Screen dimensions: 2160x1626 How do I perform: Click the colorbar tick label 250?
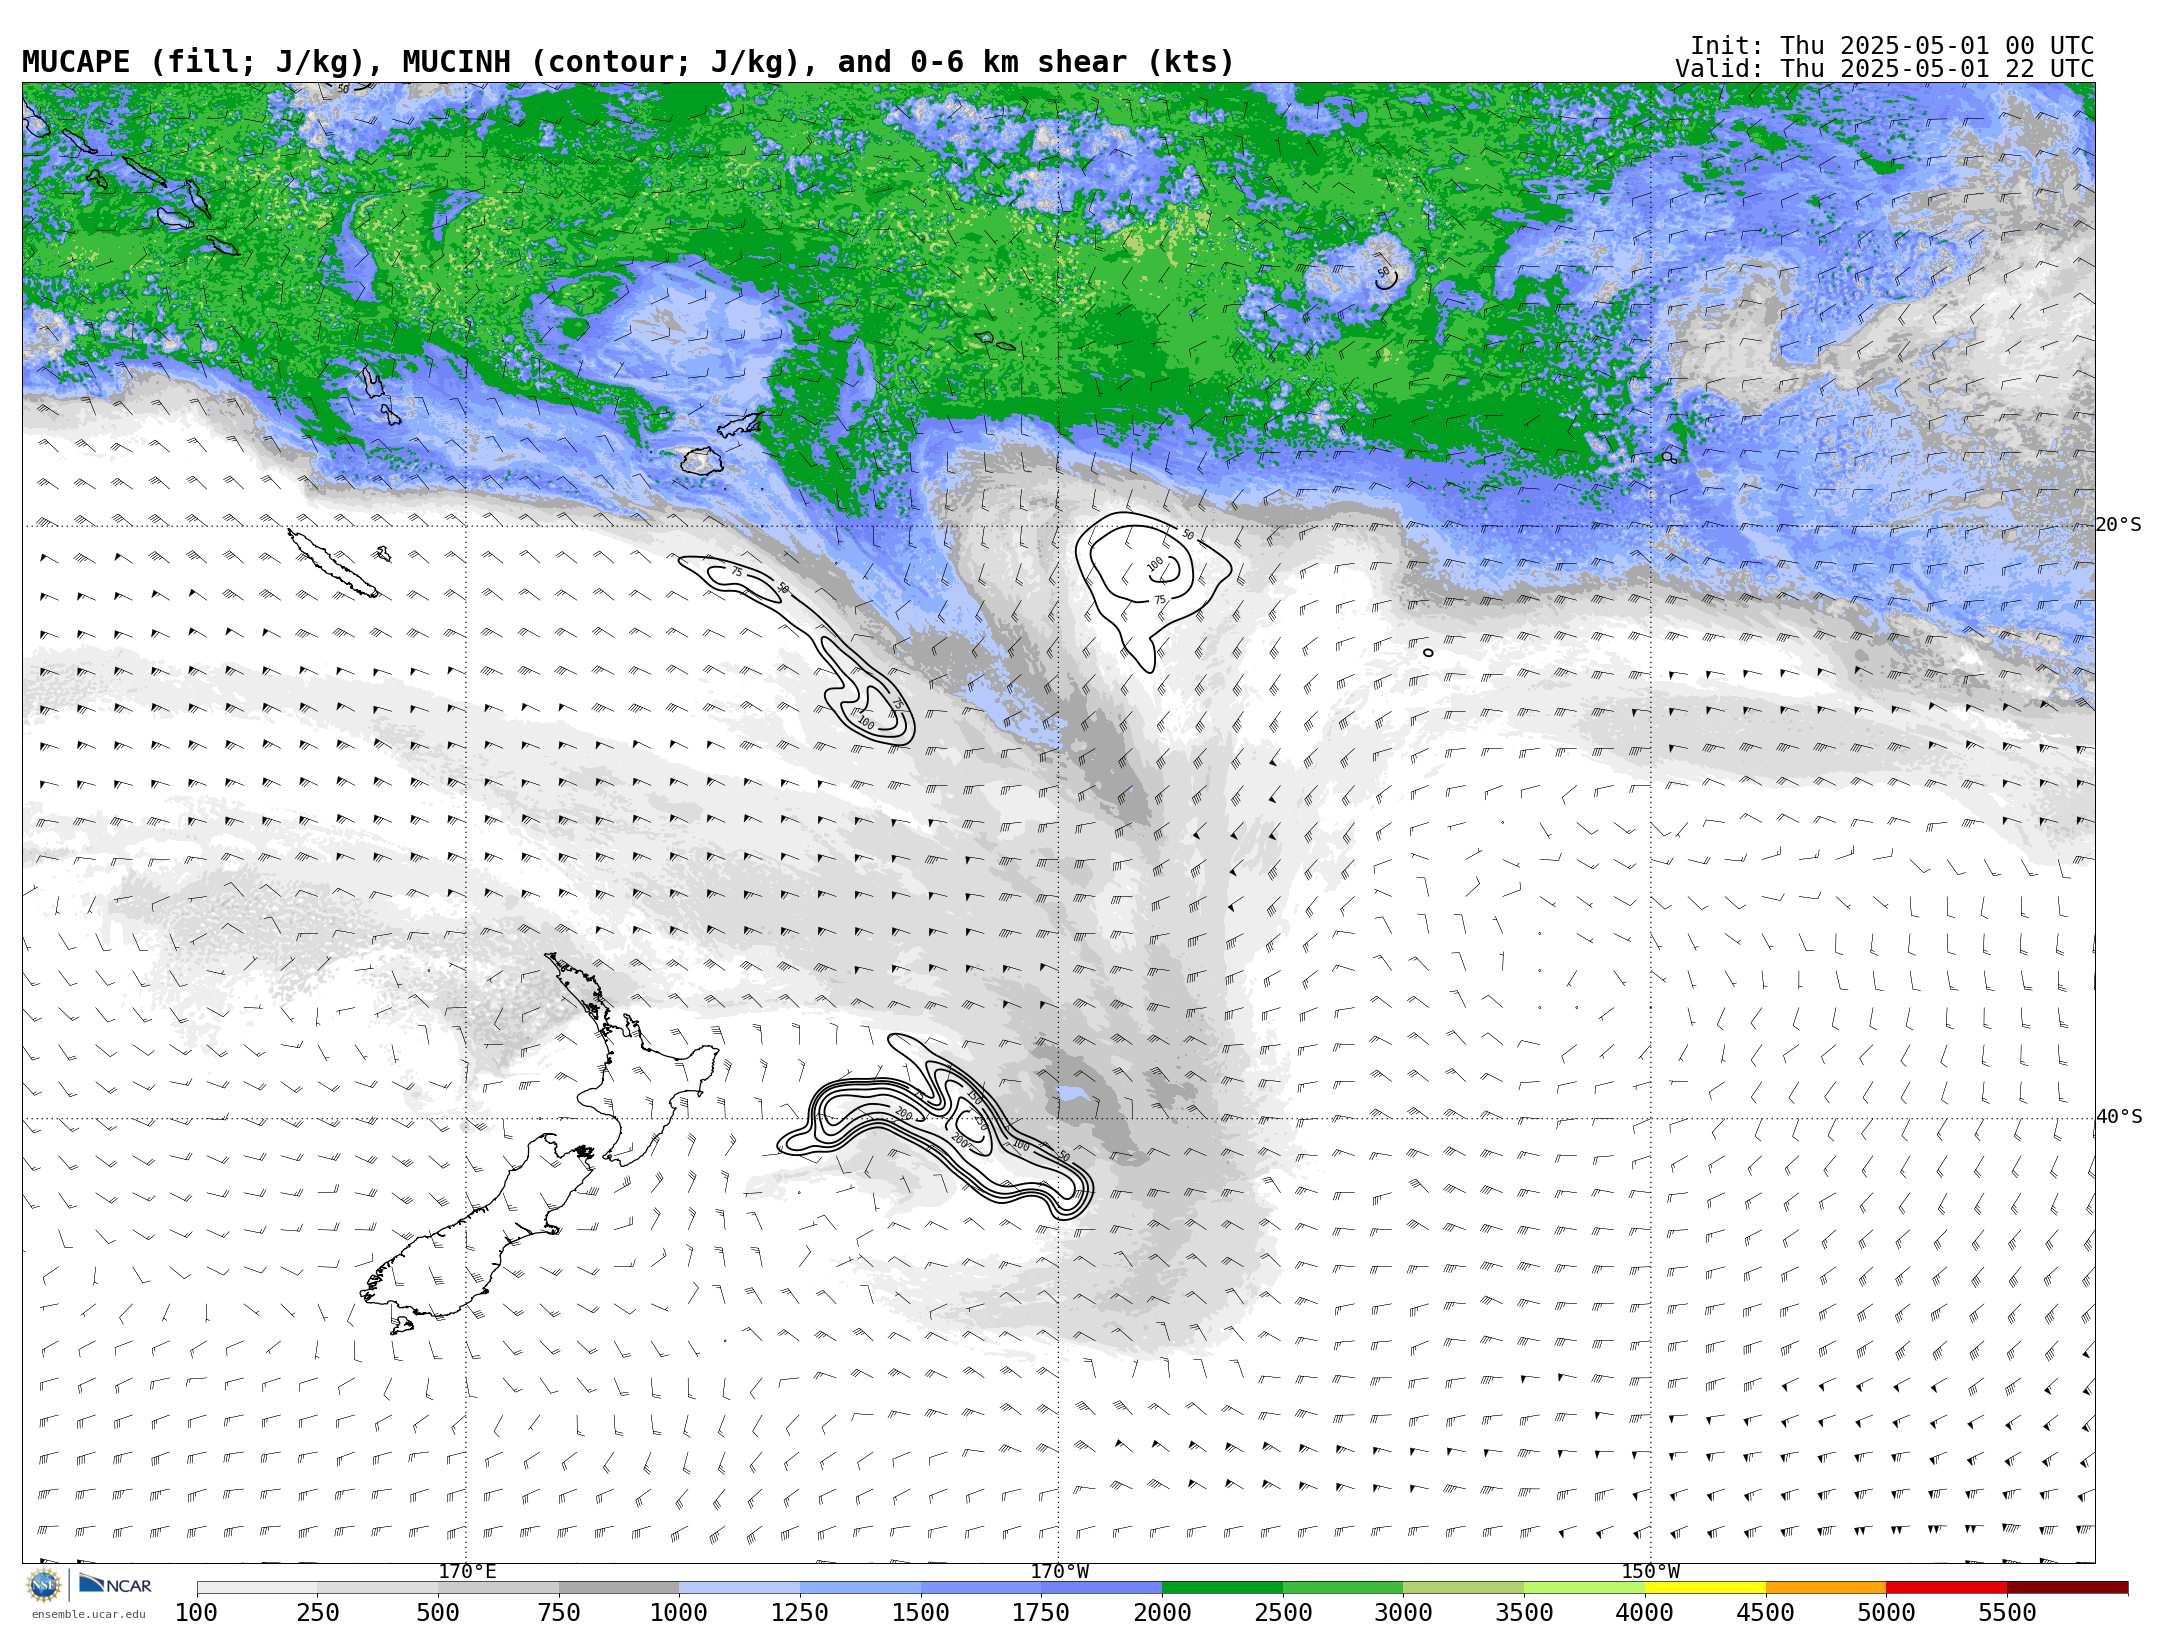click(318, 1613)
